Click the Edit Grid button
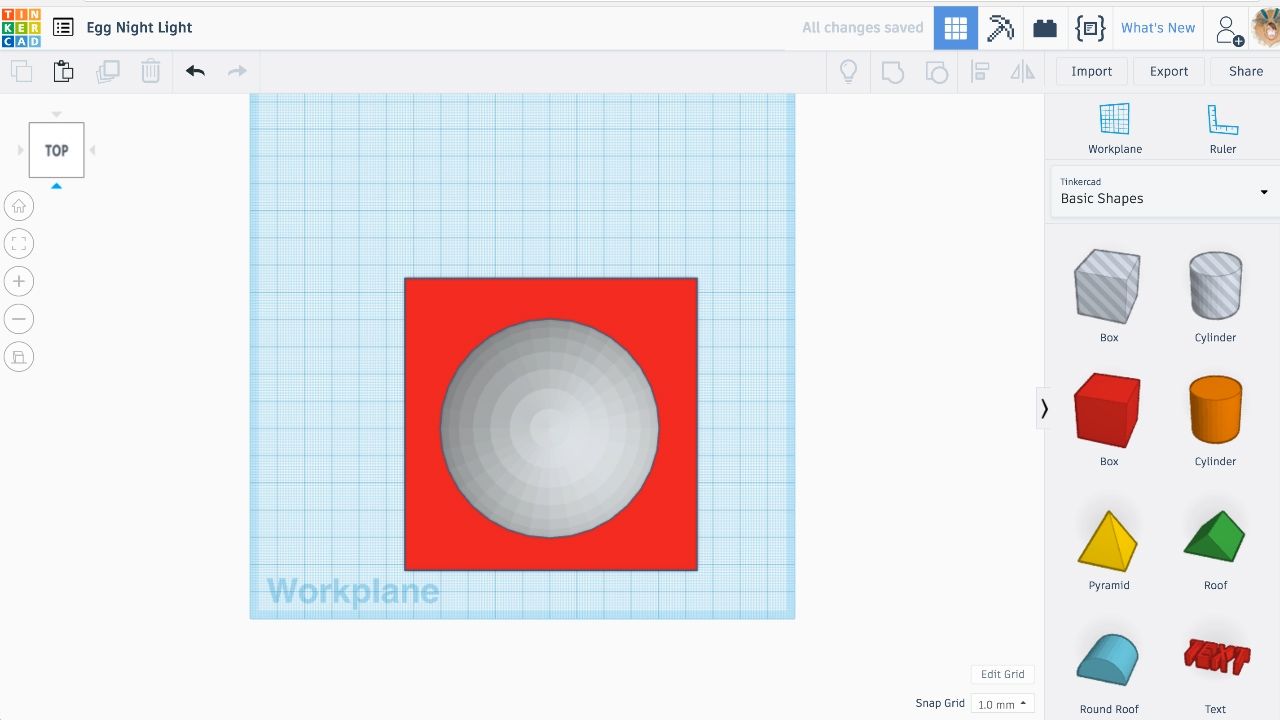This screenshot has width=1280, height=720. (x=1002, y=674)
